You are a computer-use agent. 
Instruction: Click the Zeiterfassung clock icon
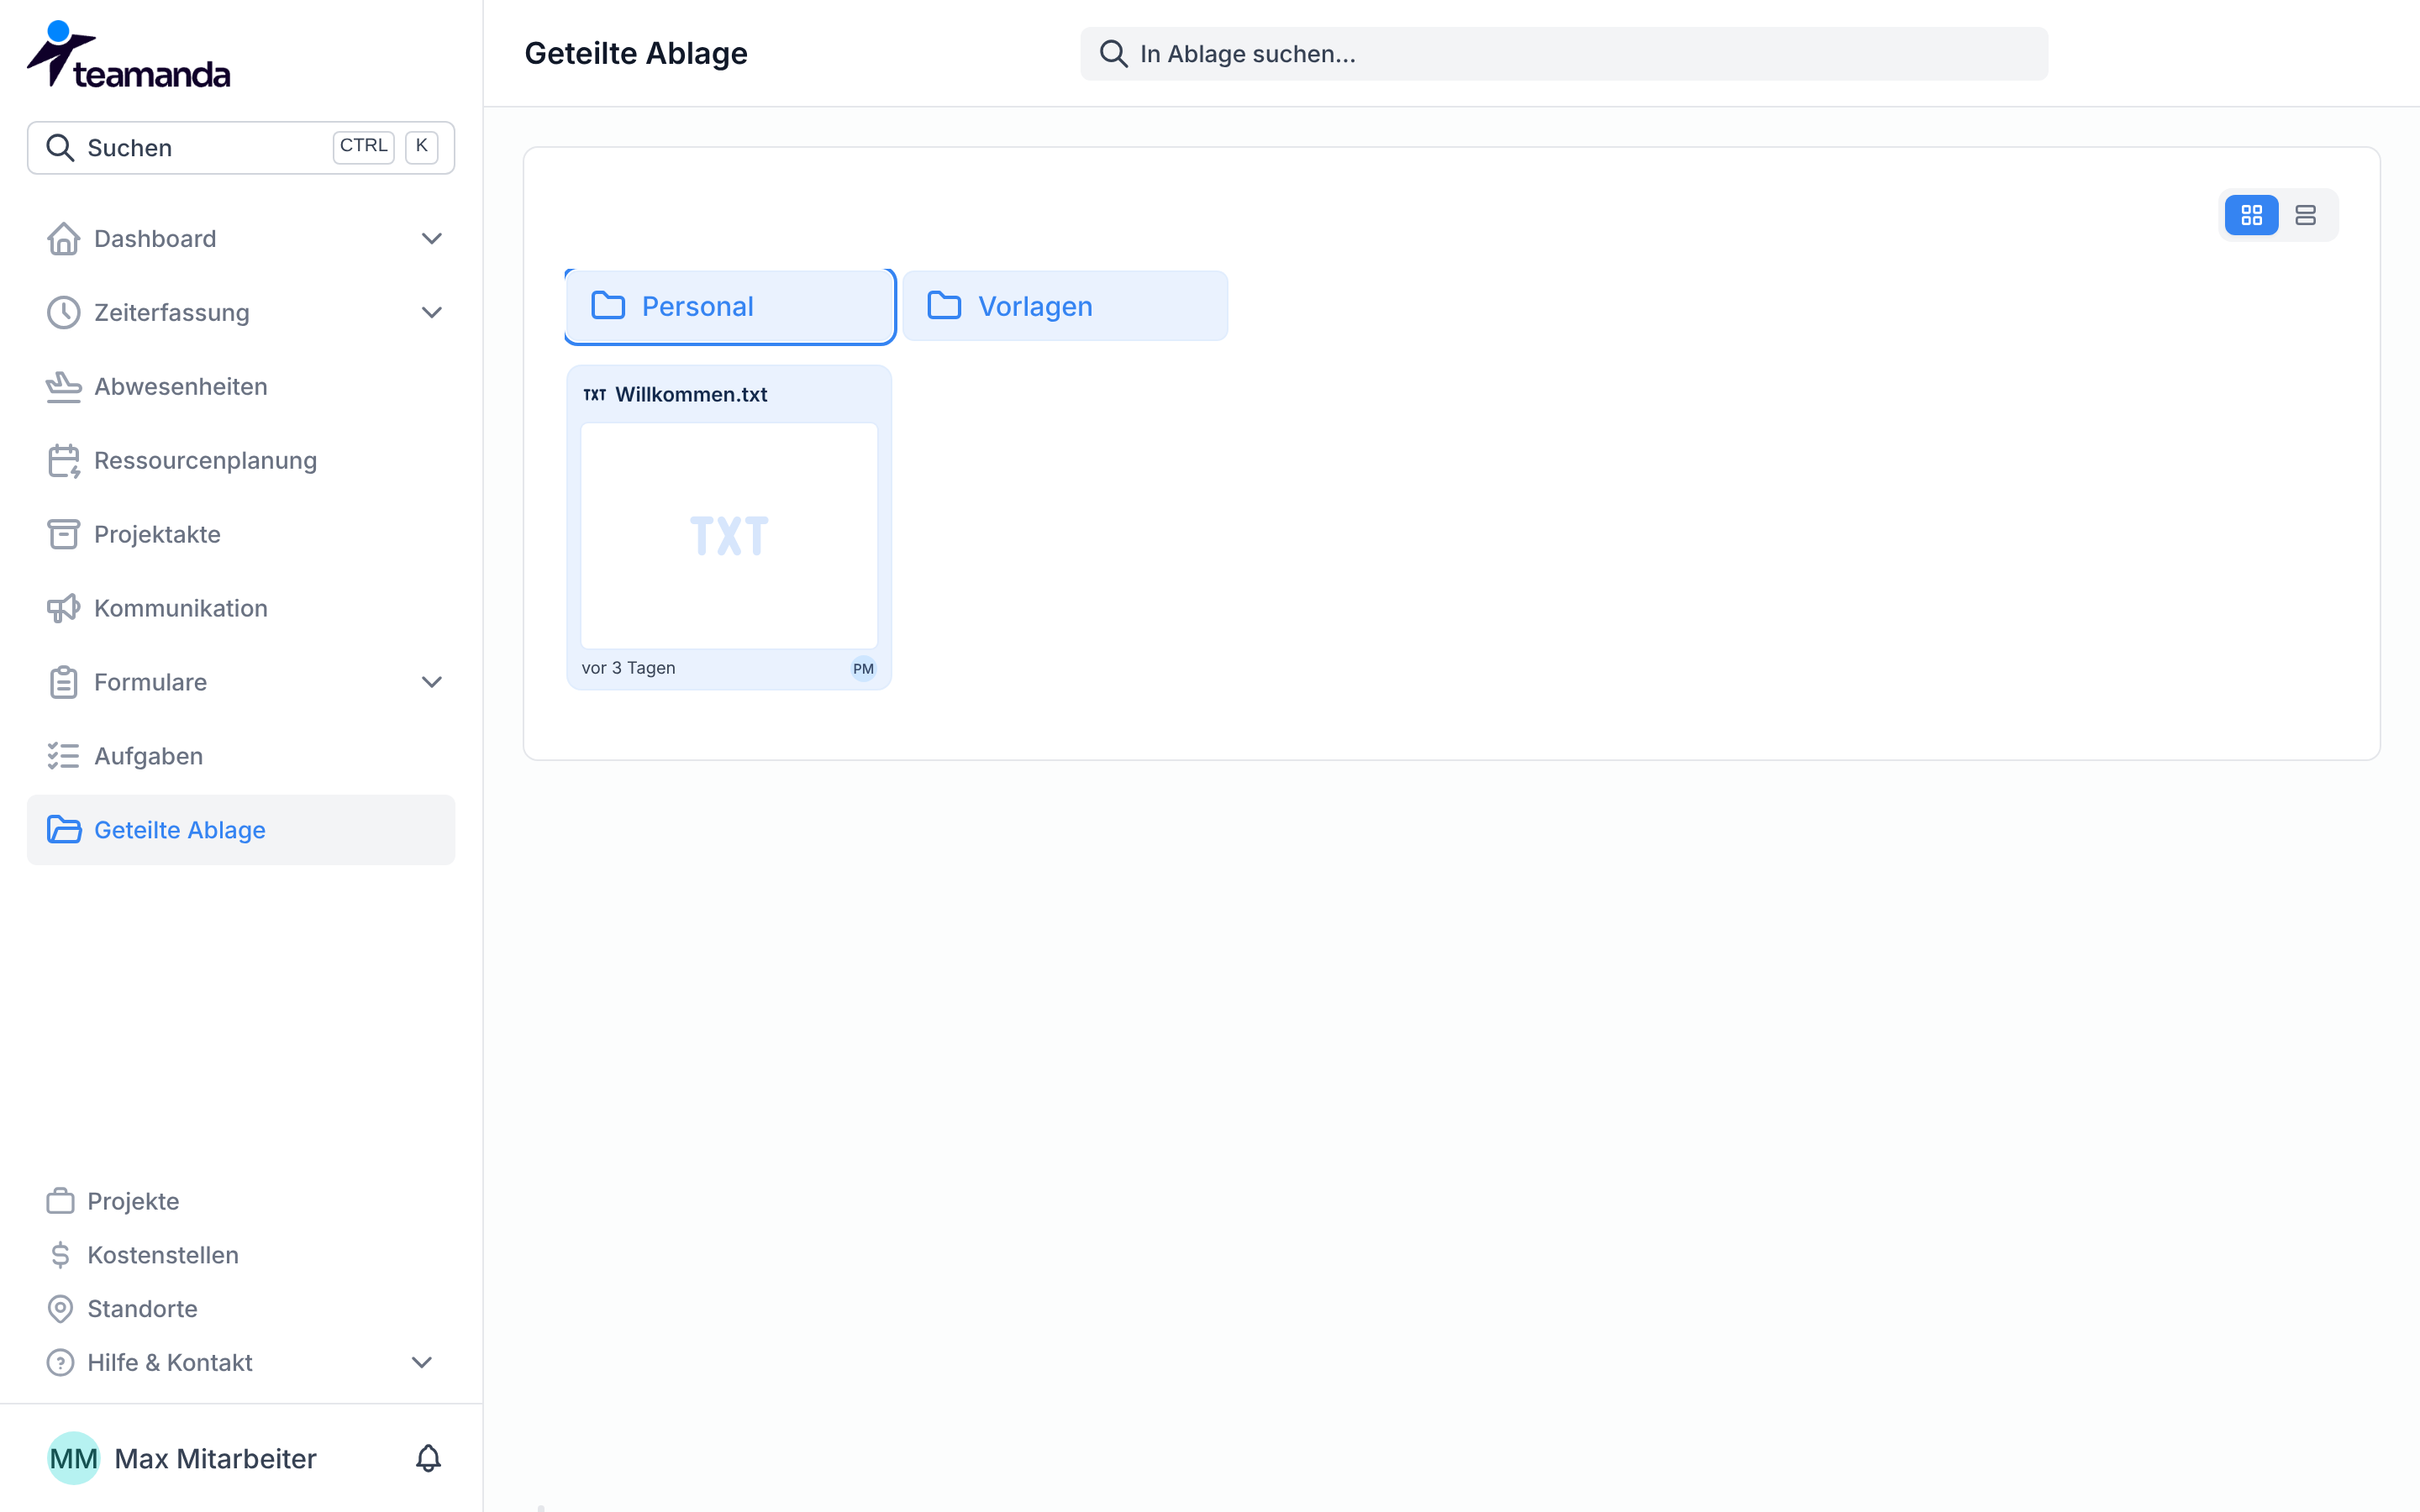63,313
